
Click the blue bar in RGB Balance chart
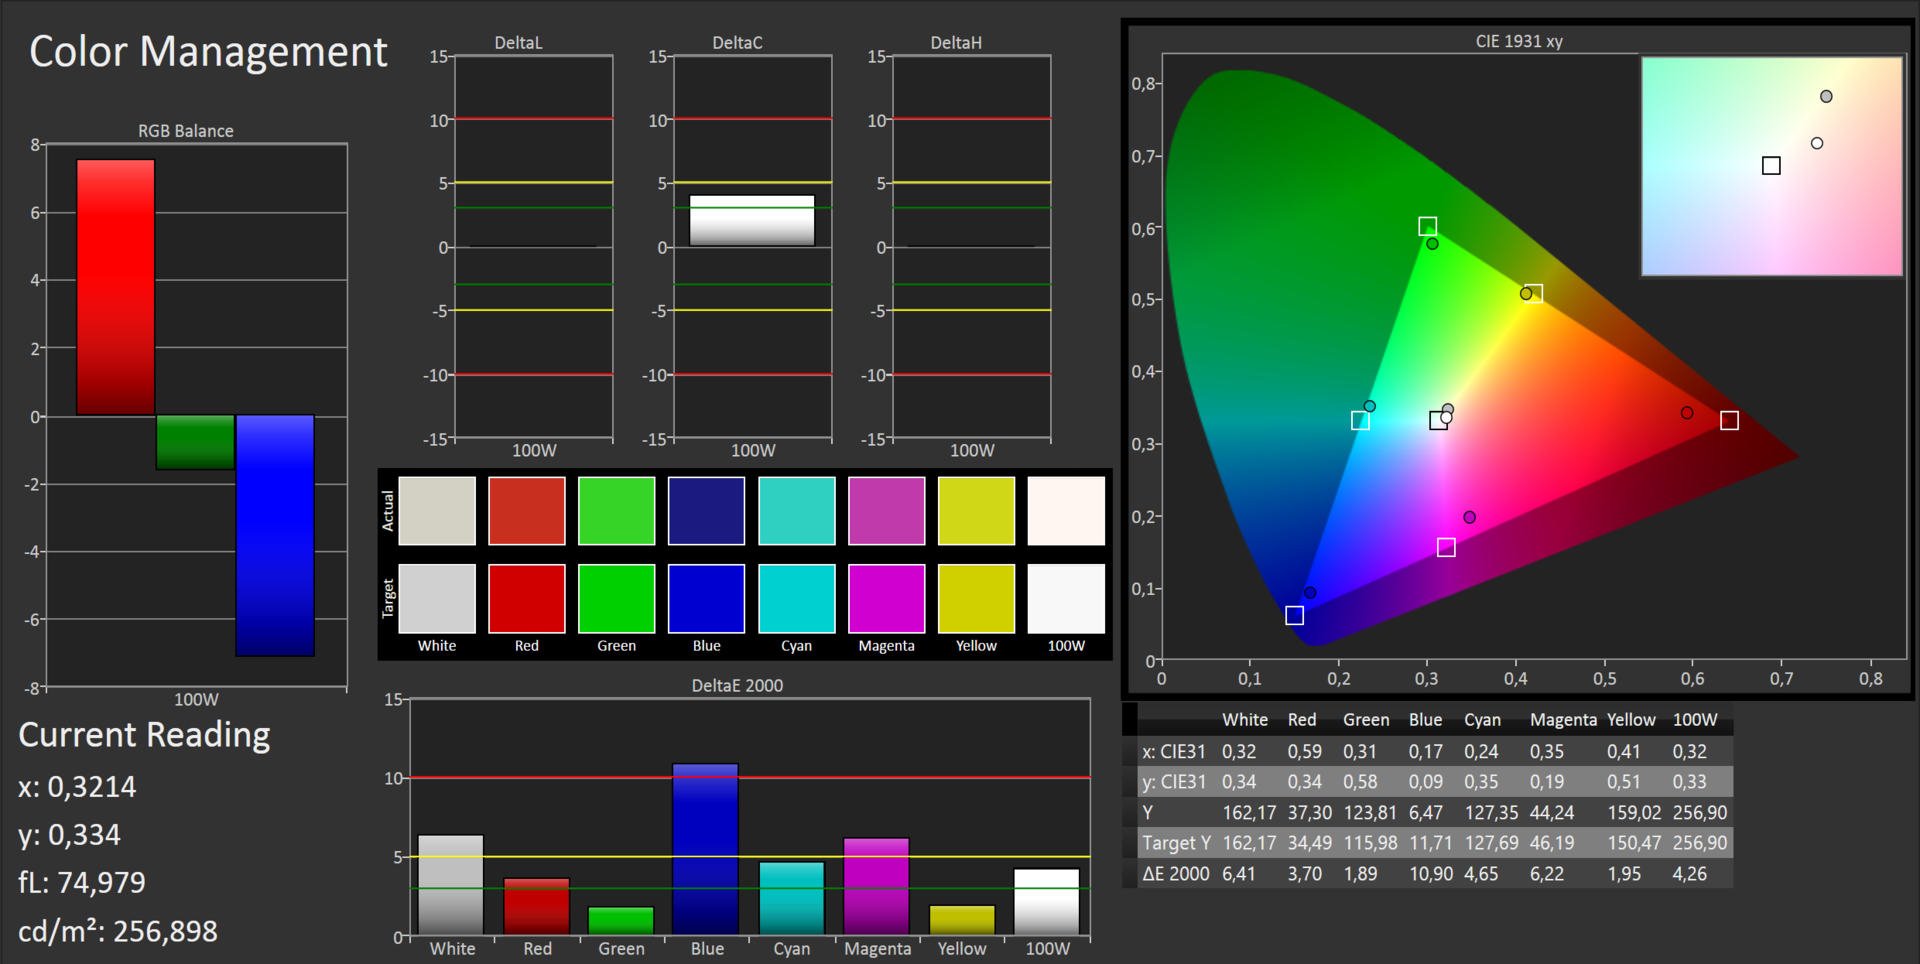[x=275, y=535]
